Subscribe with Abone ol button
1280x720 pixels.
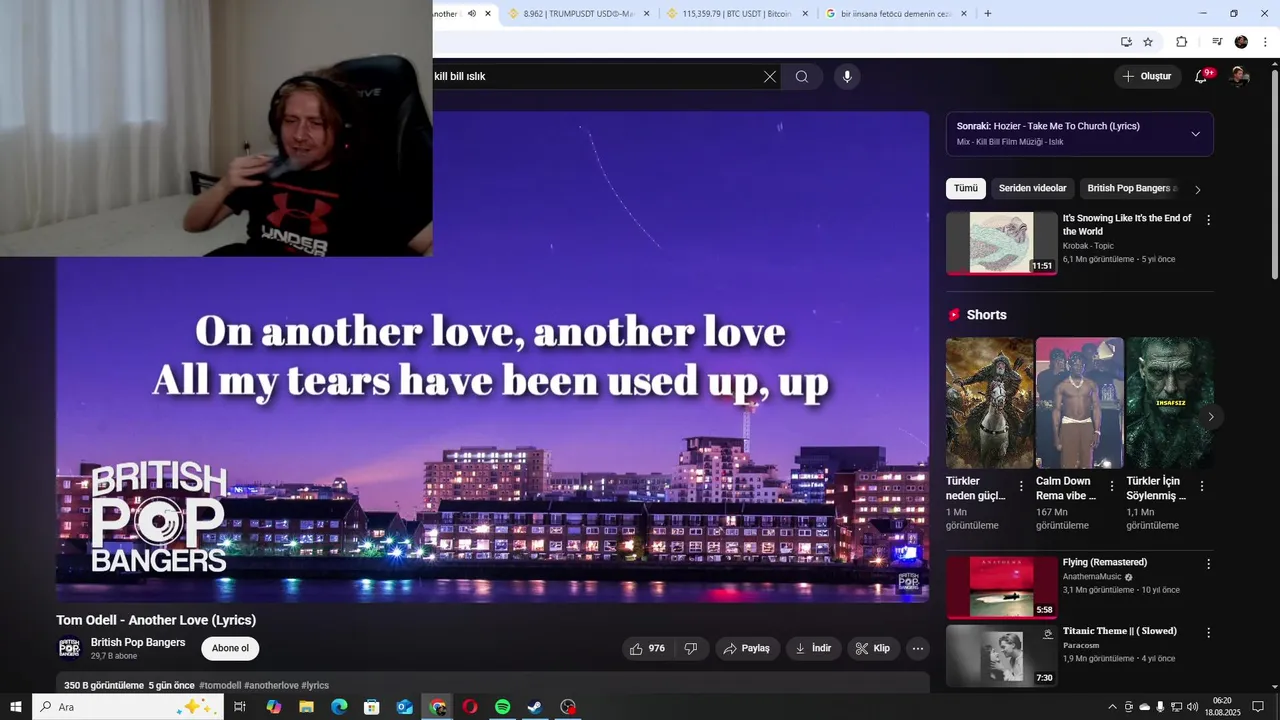coord(230,648)
